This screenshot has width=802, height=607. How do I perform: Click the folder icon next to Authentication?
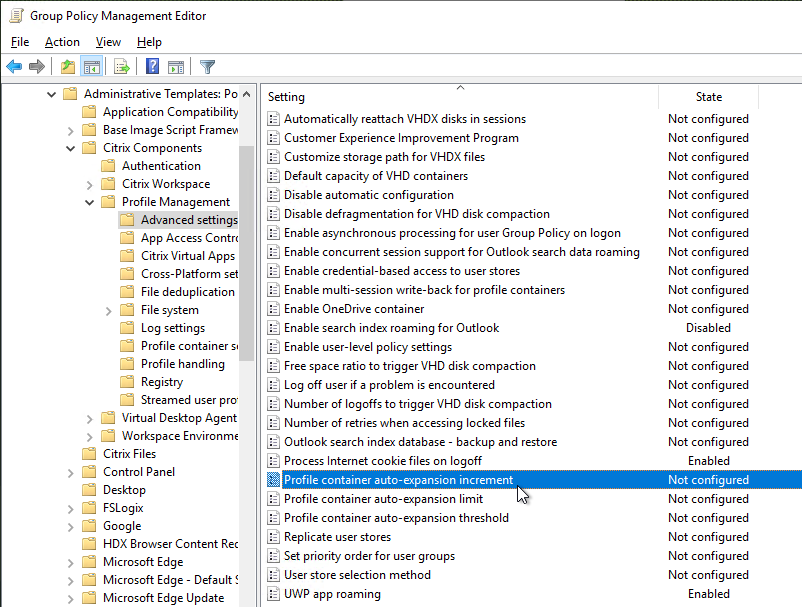108,166
